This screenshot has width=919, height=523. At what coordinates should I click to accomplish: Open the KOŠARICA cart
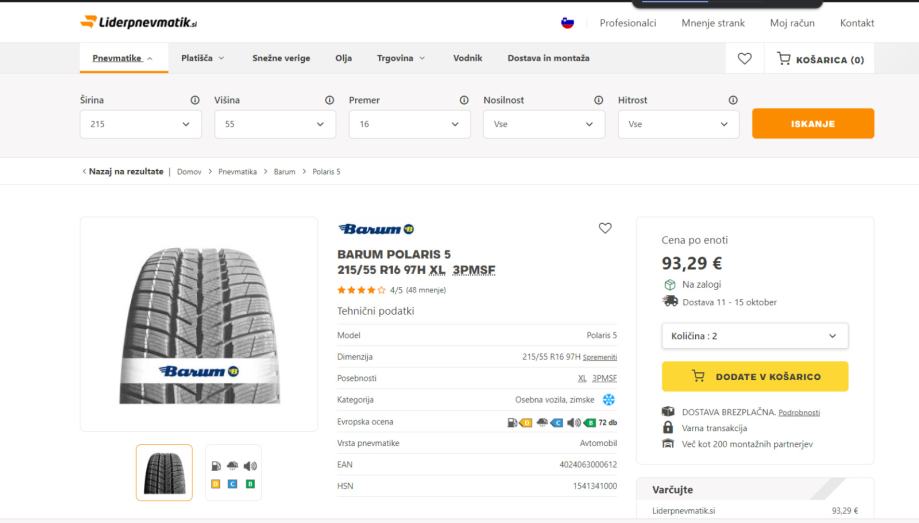[x=820, y=59]
